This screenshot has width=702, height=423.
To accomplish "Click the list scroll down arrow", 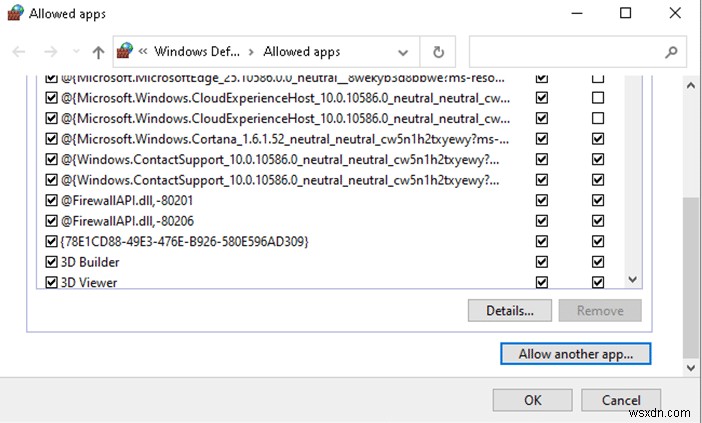I will [632, 281].
